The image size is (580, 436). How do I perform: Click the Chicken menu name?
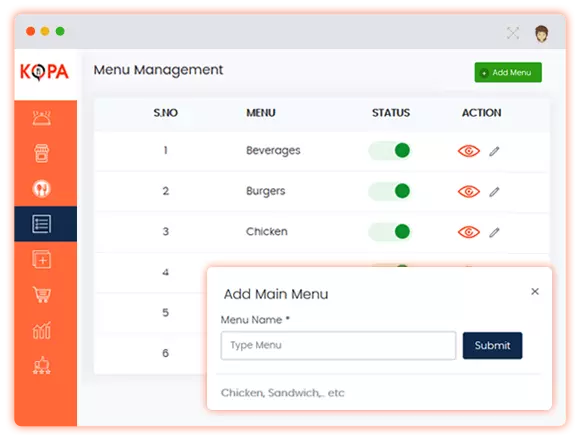pos(267,231)
